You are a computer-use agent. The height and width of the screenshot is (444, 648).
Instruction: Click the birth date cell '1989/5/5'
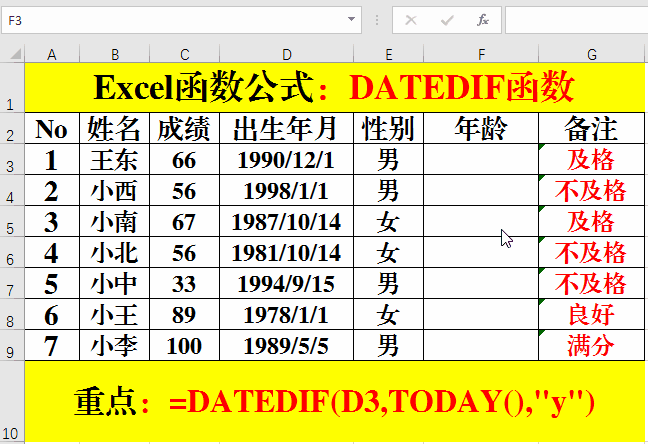tap(286, 345)
